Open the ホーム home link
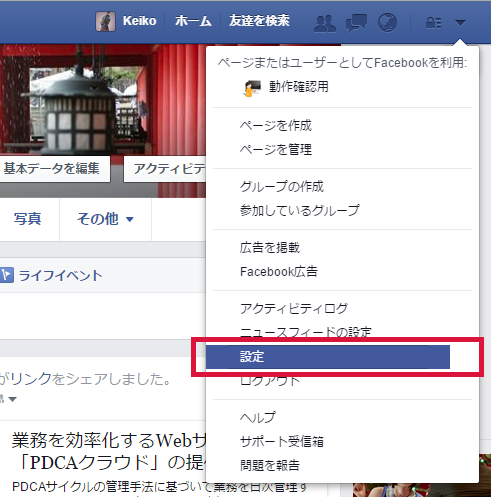The width and height of the screenshot is (491, 497). click(193, 21)
